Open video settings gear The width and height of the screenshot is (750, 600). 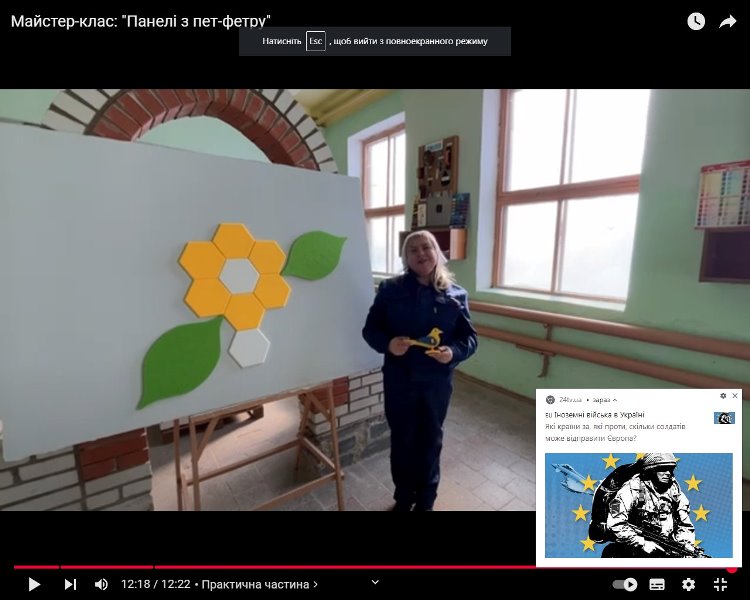click(x=688, y=584)
